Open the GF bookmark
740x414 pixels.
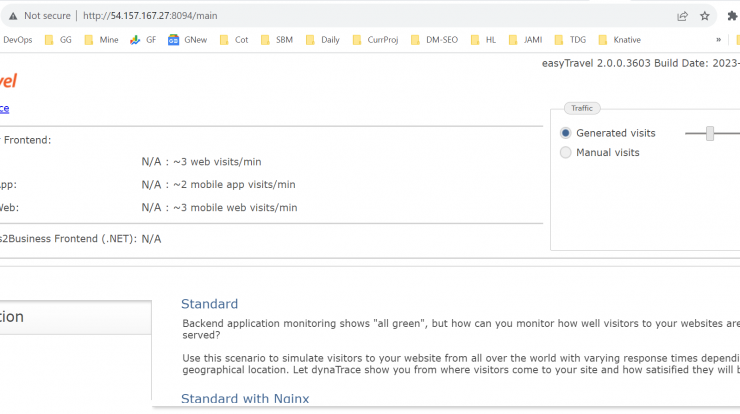[143, 40]
